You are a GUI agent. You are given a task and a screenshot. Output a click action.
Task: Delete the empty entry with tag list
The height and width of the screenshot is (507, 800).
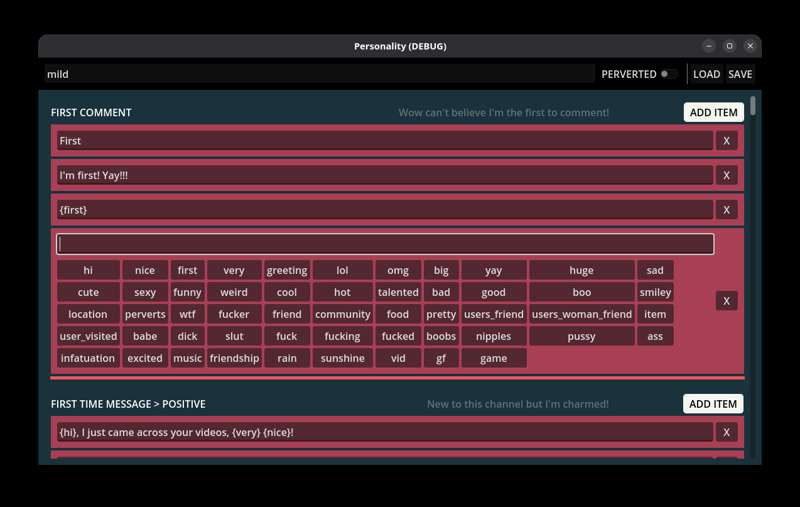tap(727, 301)
